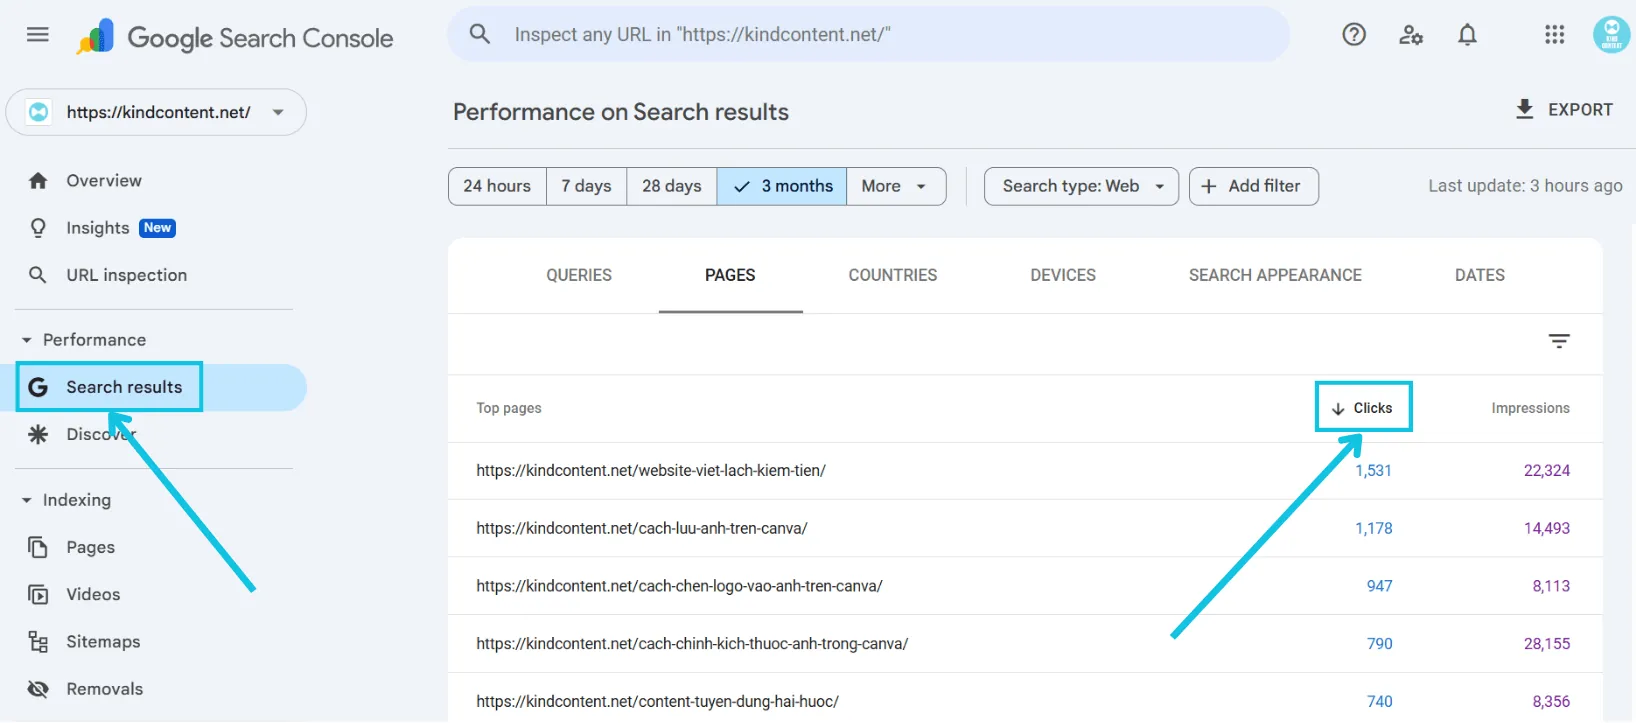Click the Discover asterisk icon

point(38,434)
